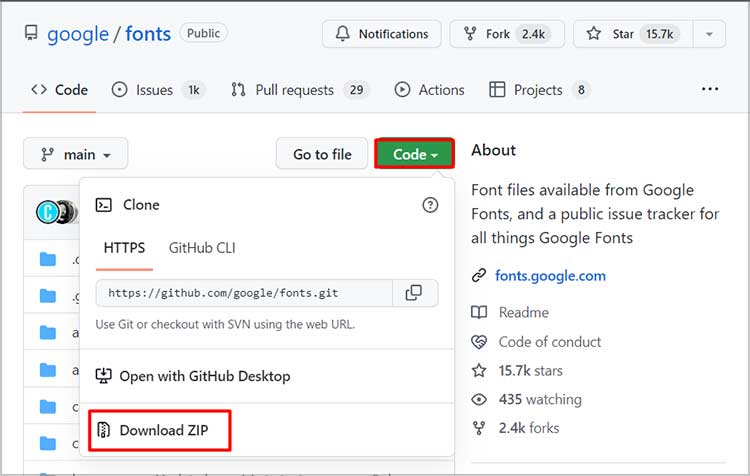Viewport: 750px width, 476px height.
Task: Click the contributor avatar with C logo
Action: [x=48, y=212]
